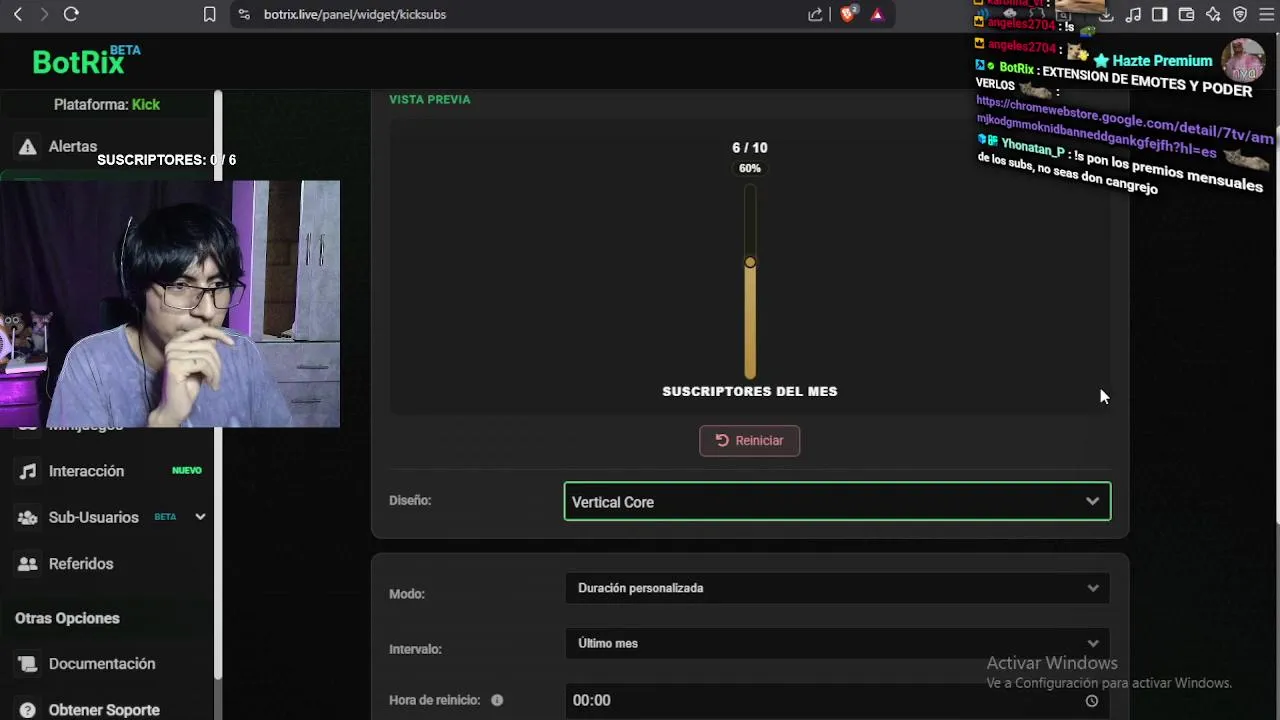Click the subscriber progress bar handle
The image size is (1280, 720).
click(750, 262)
